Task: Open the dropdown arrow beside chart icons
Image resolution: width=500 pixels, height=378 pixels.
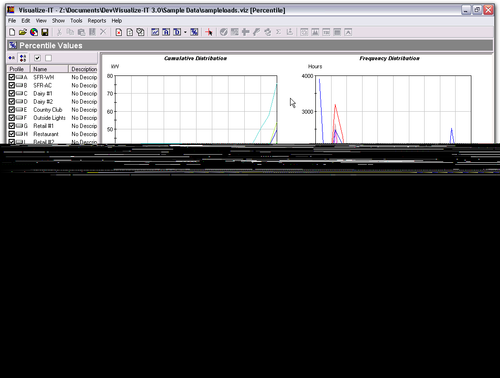Action: point(185,32)
